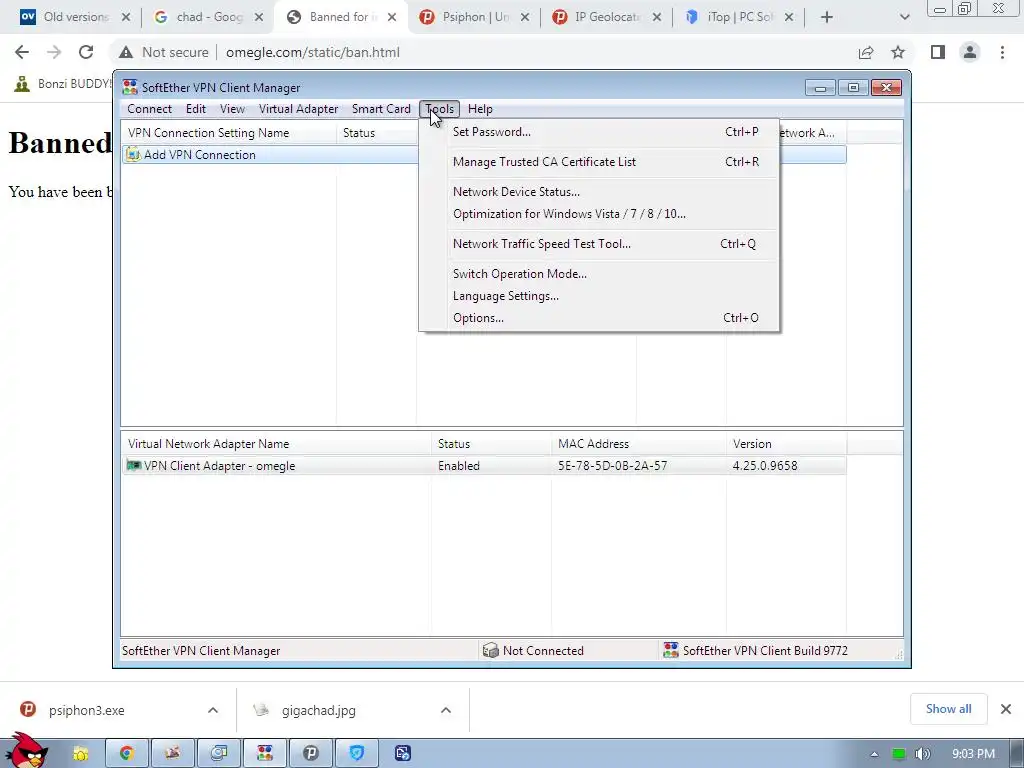Click the adapter Status column header

(491, 444)
